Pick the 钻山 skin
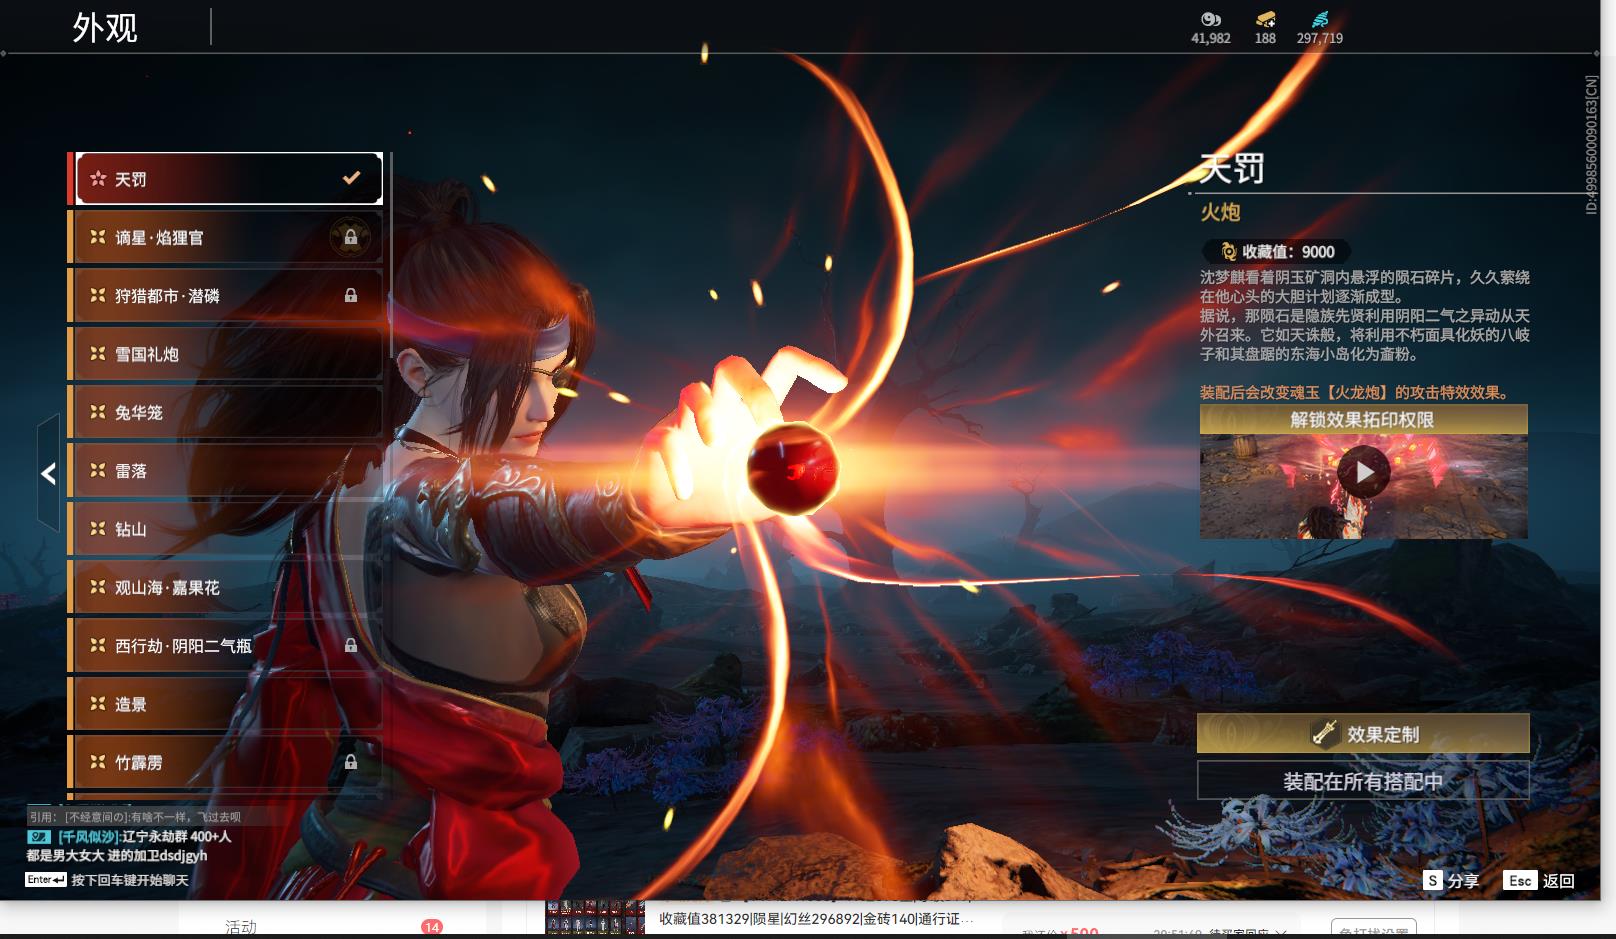Viewport: 1616px width, 939px height. point(226,529)
